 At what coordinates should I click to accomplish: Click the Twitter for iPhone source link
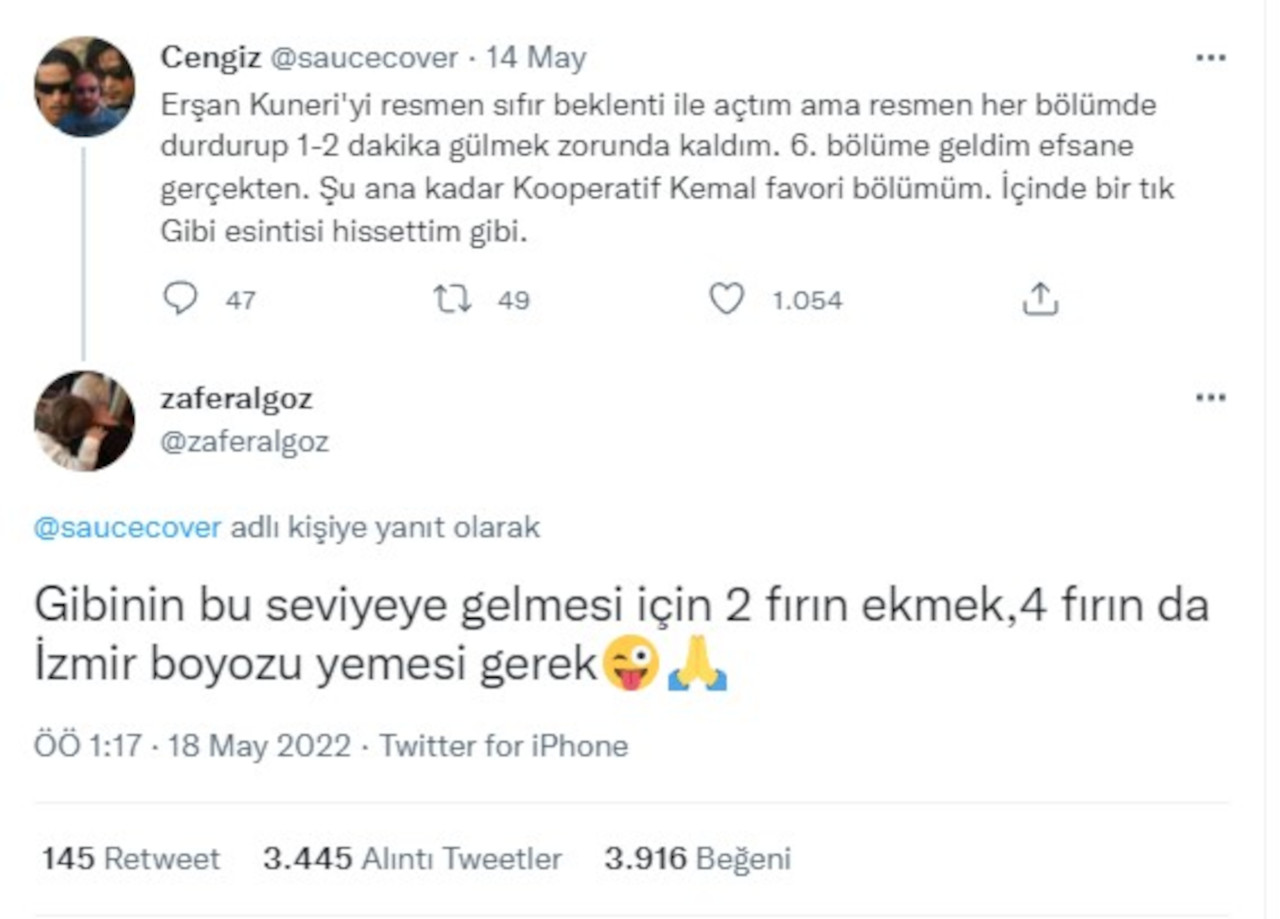pos(504,746)
